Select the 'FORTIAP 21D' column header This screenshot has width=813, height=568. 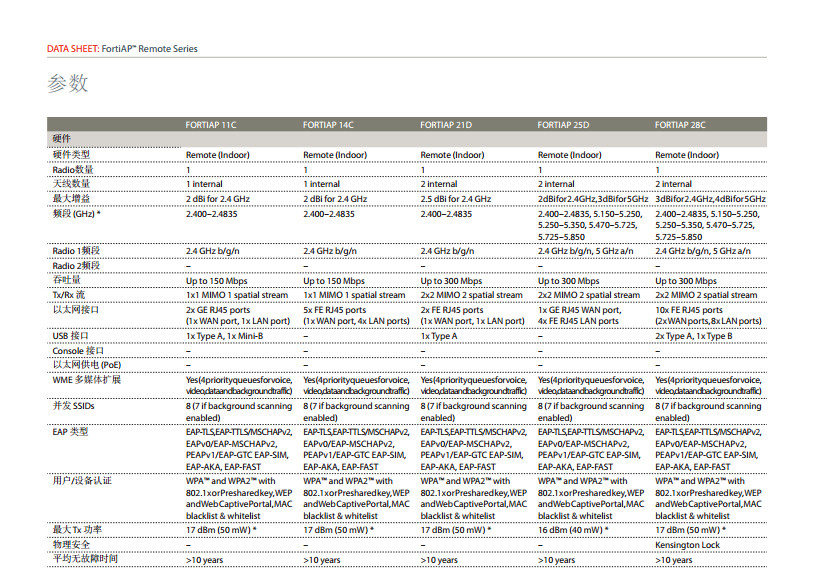446,125
